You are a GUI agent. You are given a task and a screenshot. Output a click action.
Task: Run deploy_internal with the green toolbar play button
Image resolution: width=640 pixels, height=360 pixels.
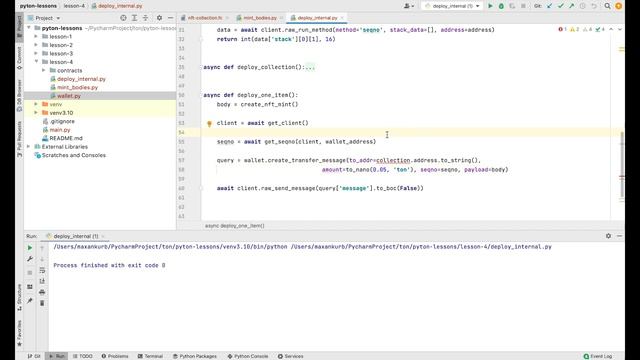tap(490, 6)
